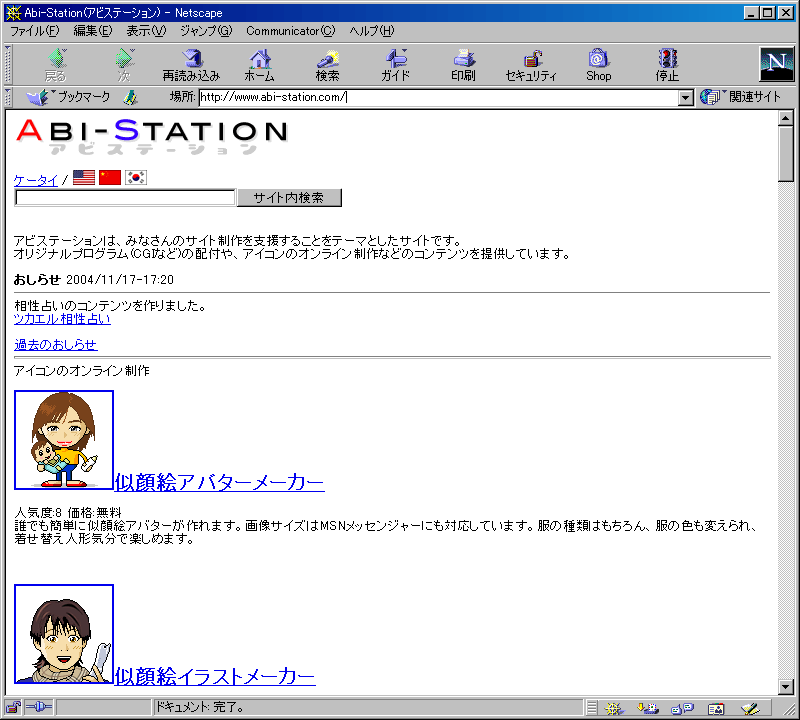
Task: Click the security lock icon in status bar
Action: pyautogui.click(x=13, y=708)
